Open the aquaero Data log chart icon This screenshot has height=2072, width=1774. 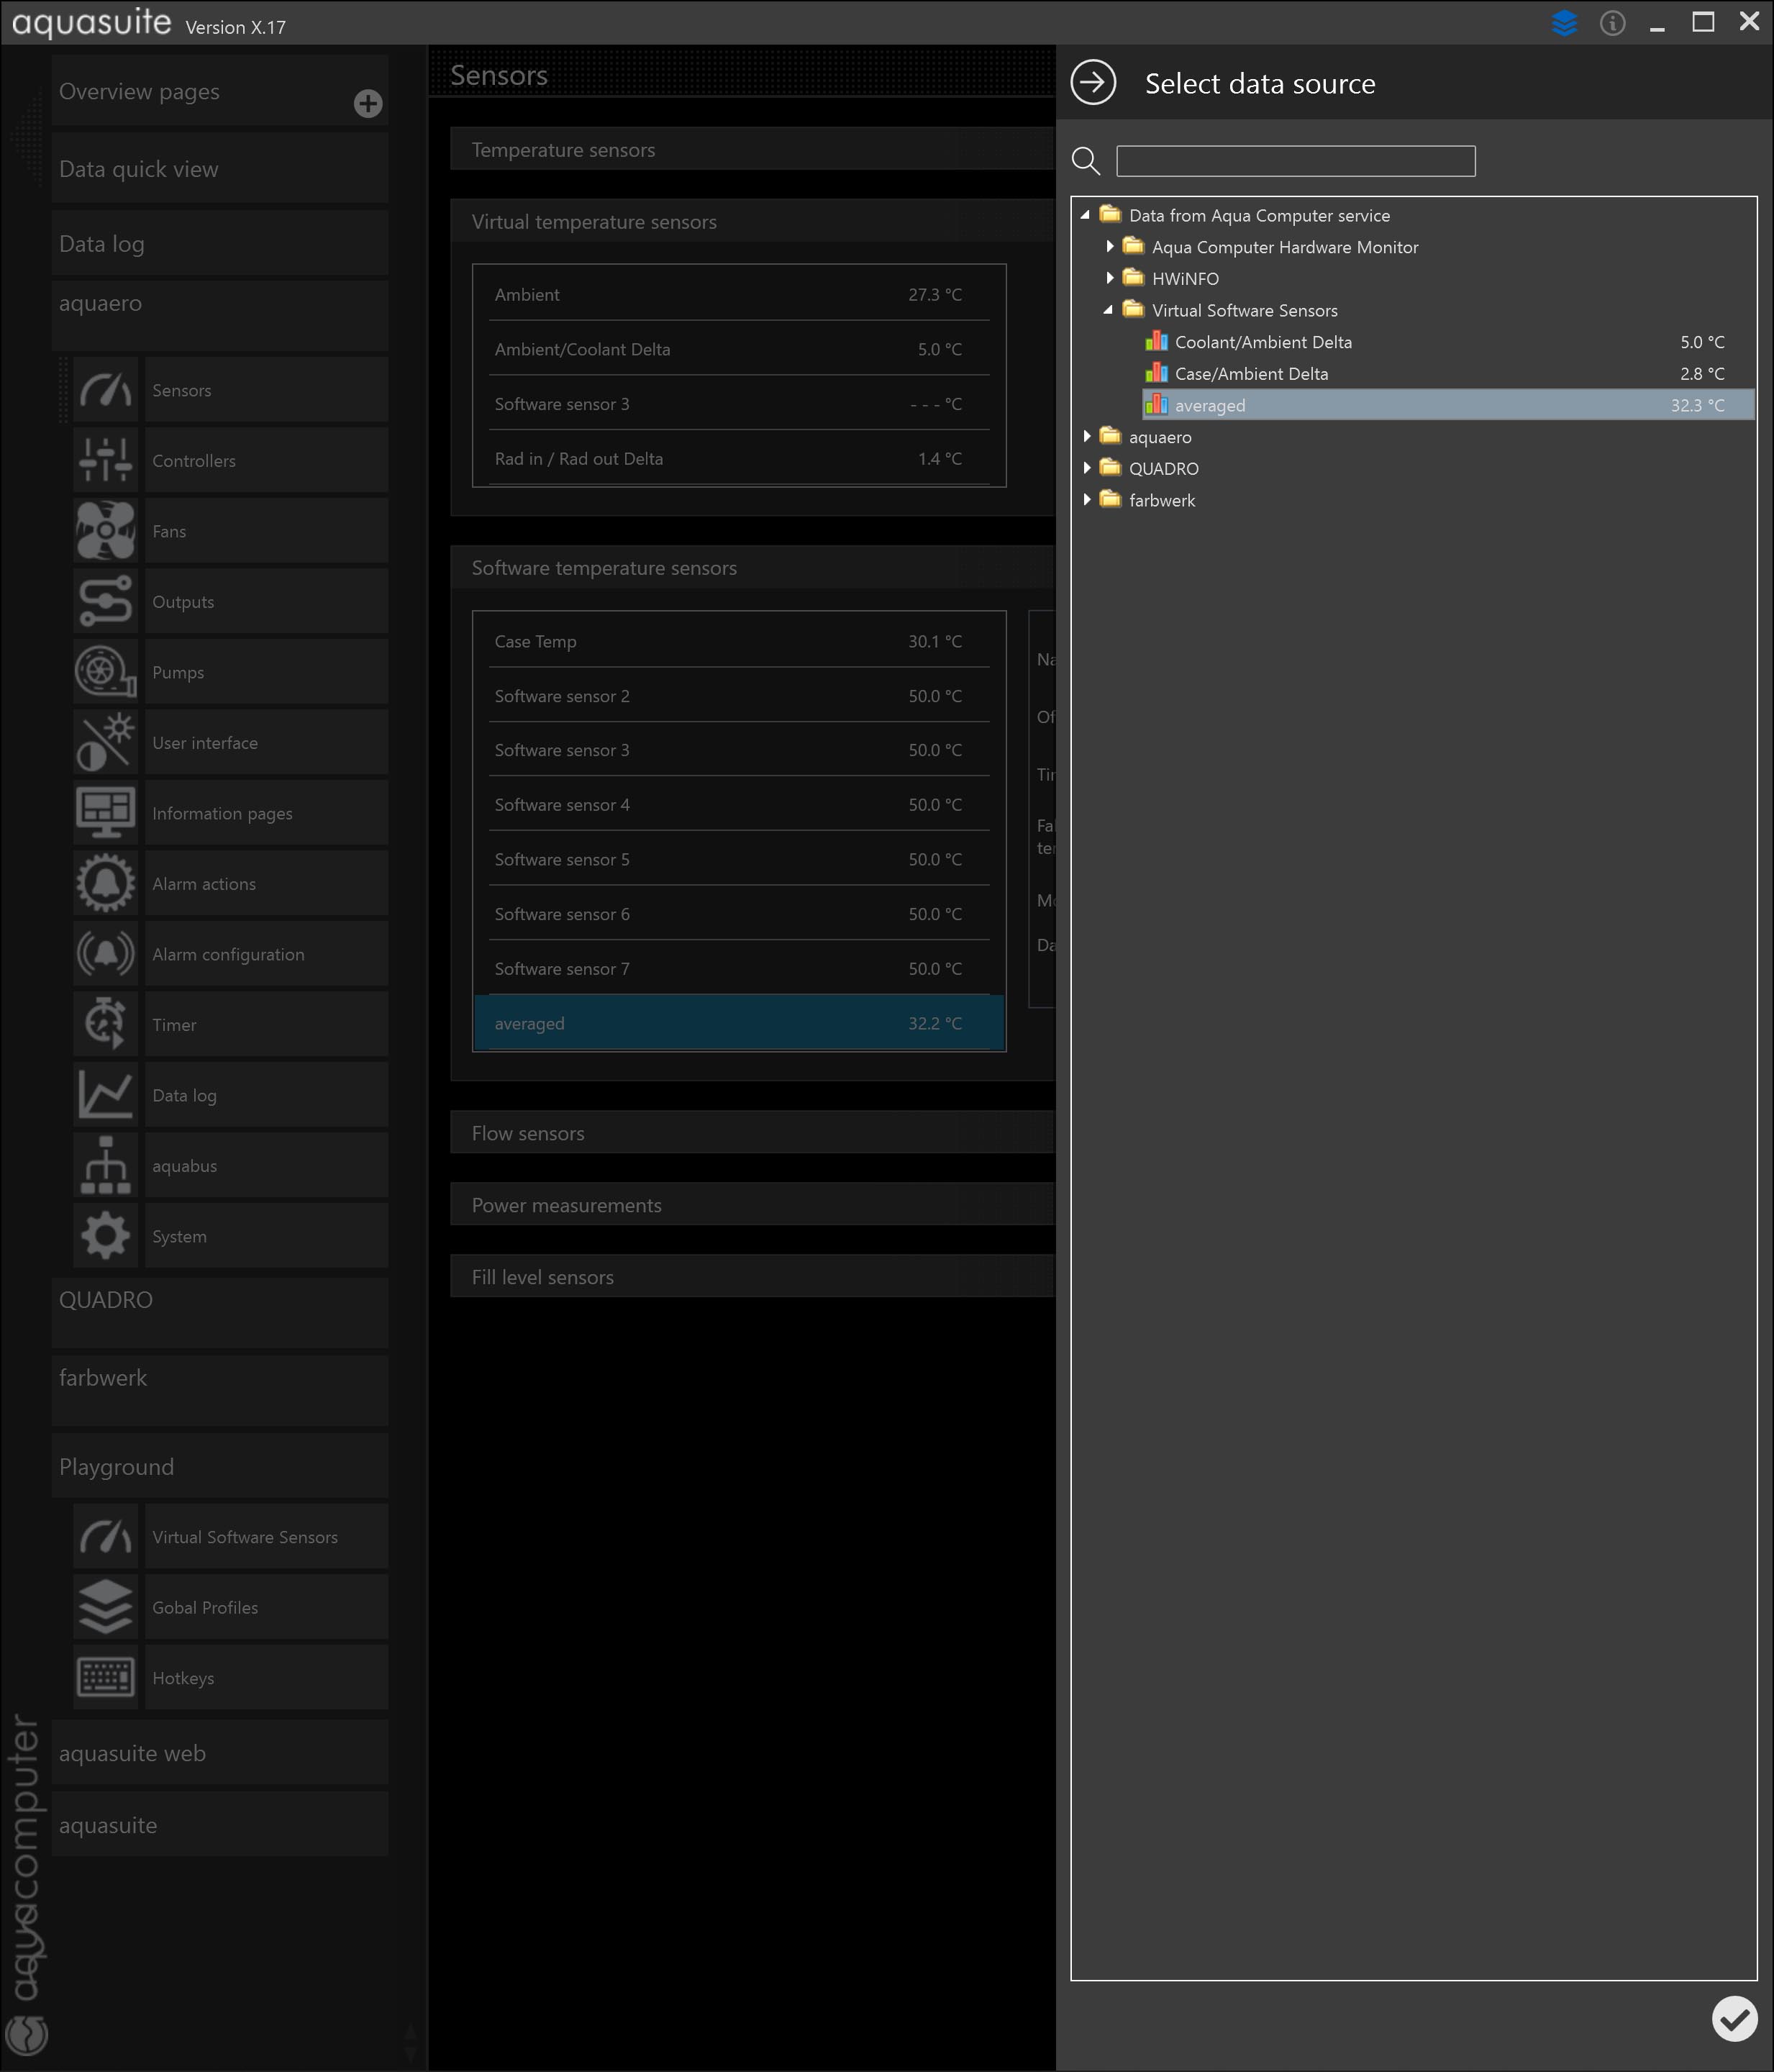pos(105,1095)
